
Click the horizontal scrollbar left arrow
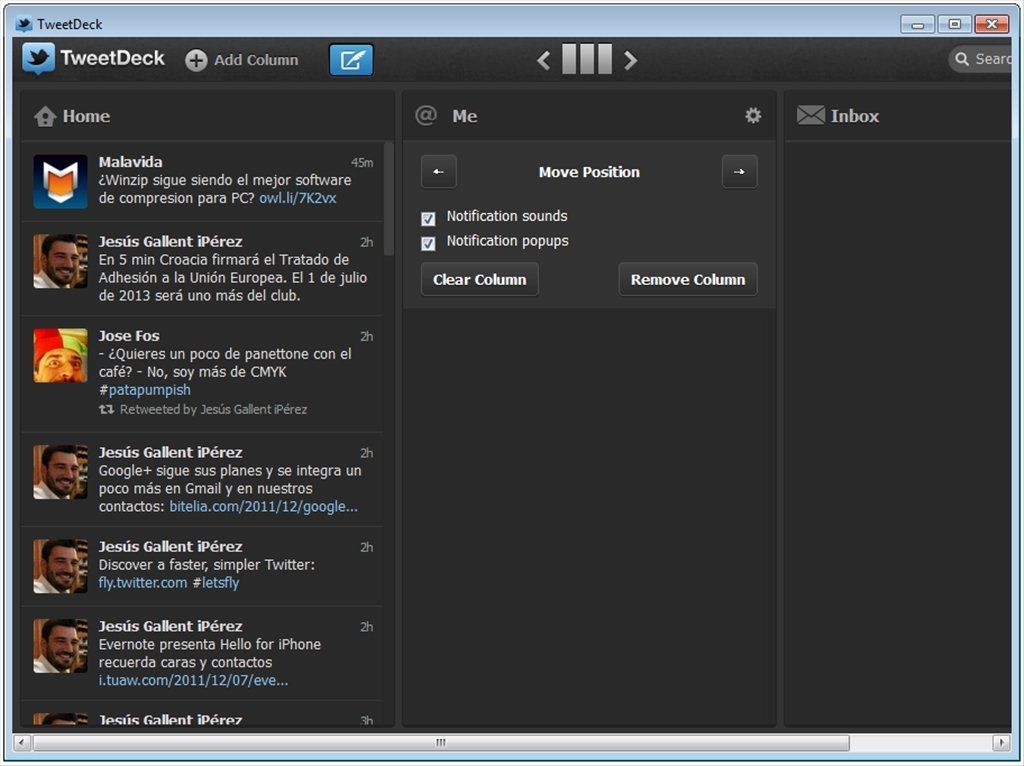pyautogui.click(x=22, y=742)
